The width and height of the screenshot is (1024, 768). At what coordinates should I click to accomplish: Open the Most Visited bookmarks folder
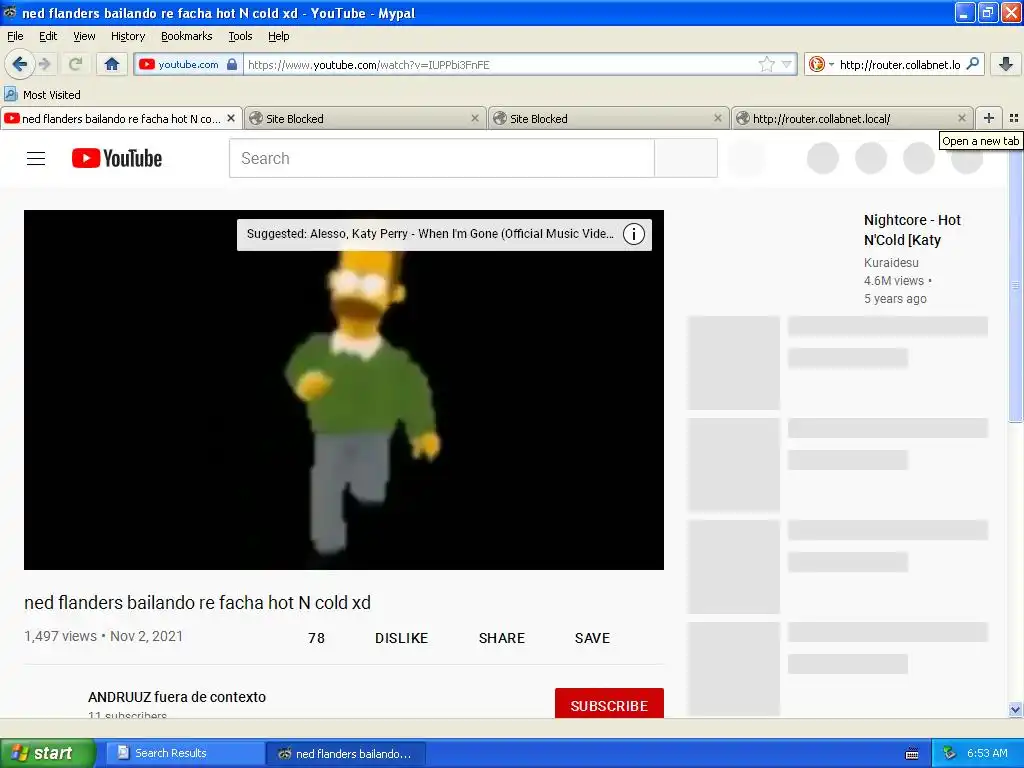[x=42, y=95]
